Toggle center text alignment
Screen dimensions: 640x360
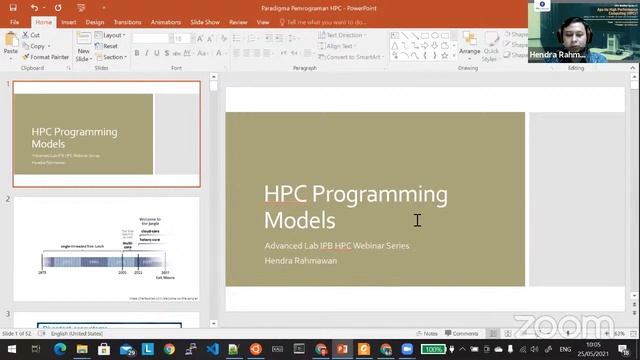click(x=247, y=53)
